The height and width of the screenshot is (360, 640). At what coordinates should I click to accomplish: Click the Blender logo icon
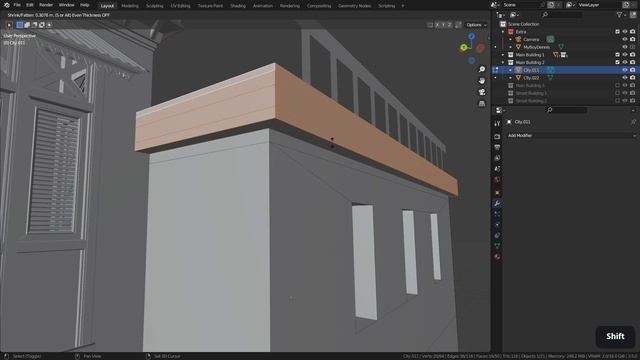[7, 5]
